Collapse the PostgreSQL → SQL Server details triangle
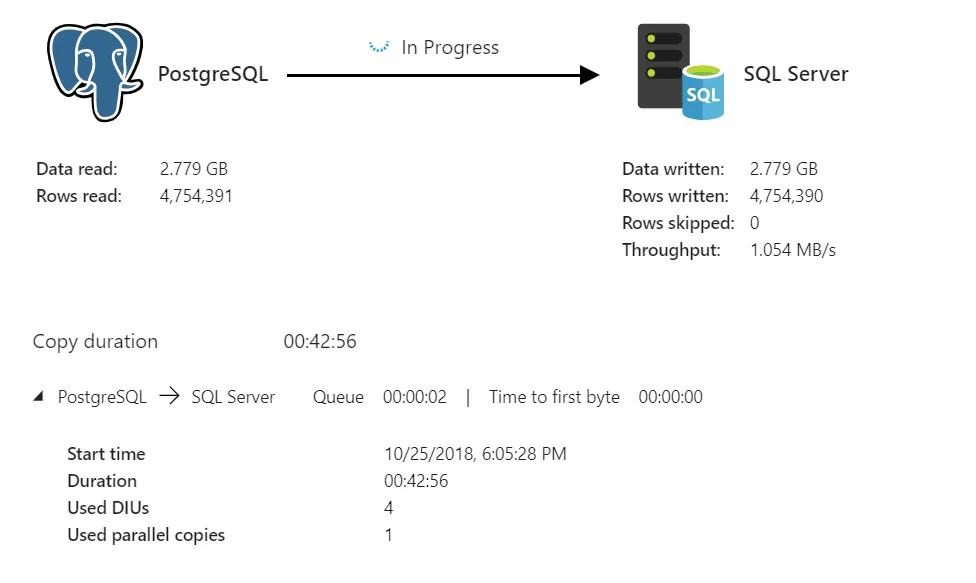The width and height of the screenshot is (976, 583). (x=39, y=397)
